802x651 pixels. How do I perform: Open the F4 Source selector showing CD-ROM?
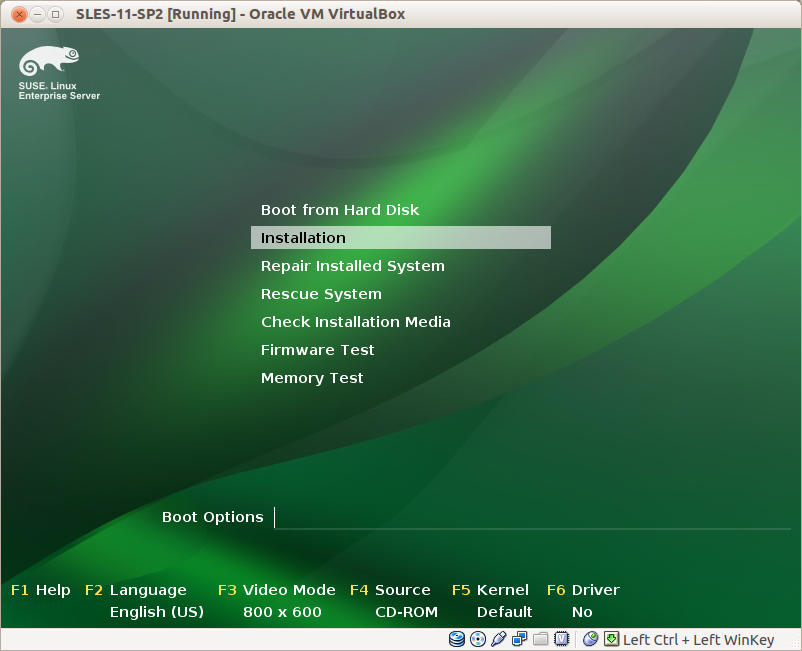coord(391,590)
